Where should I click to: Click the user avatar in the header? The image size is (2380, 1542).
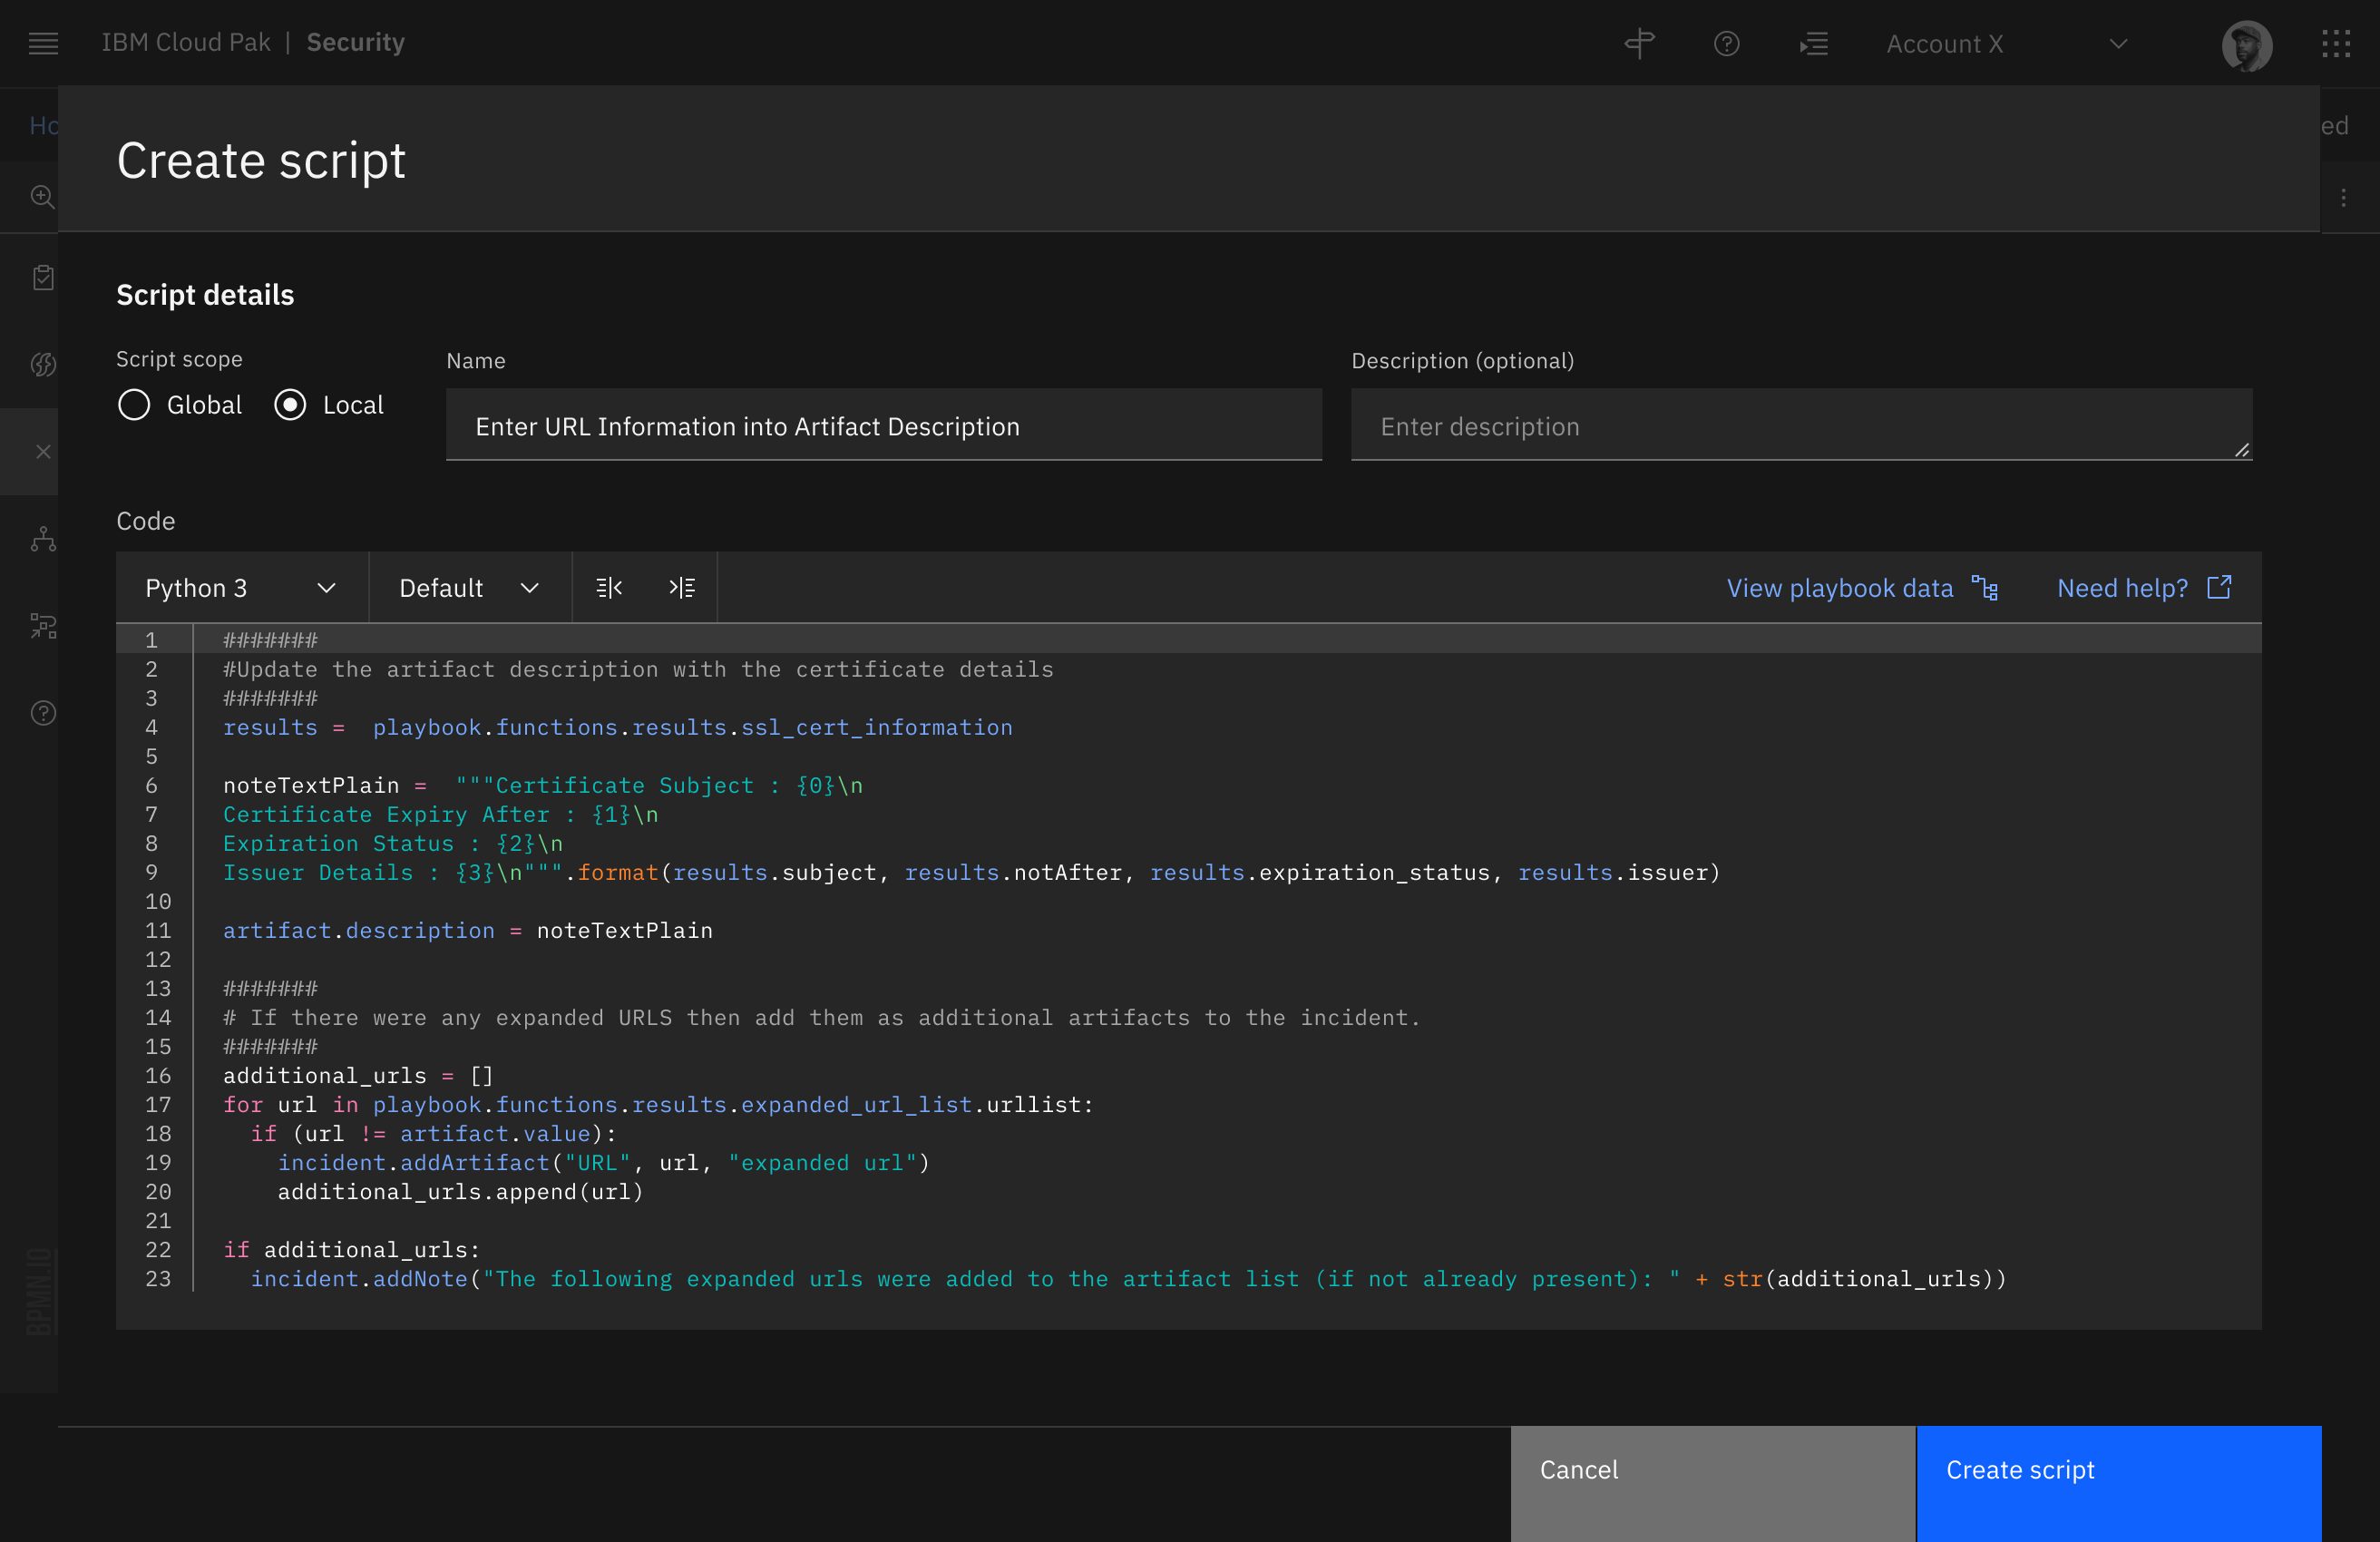coord(2247,43)
